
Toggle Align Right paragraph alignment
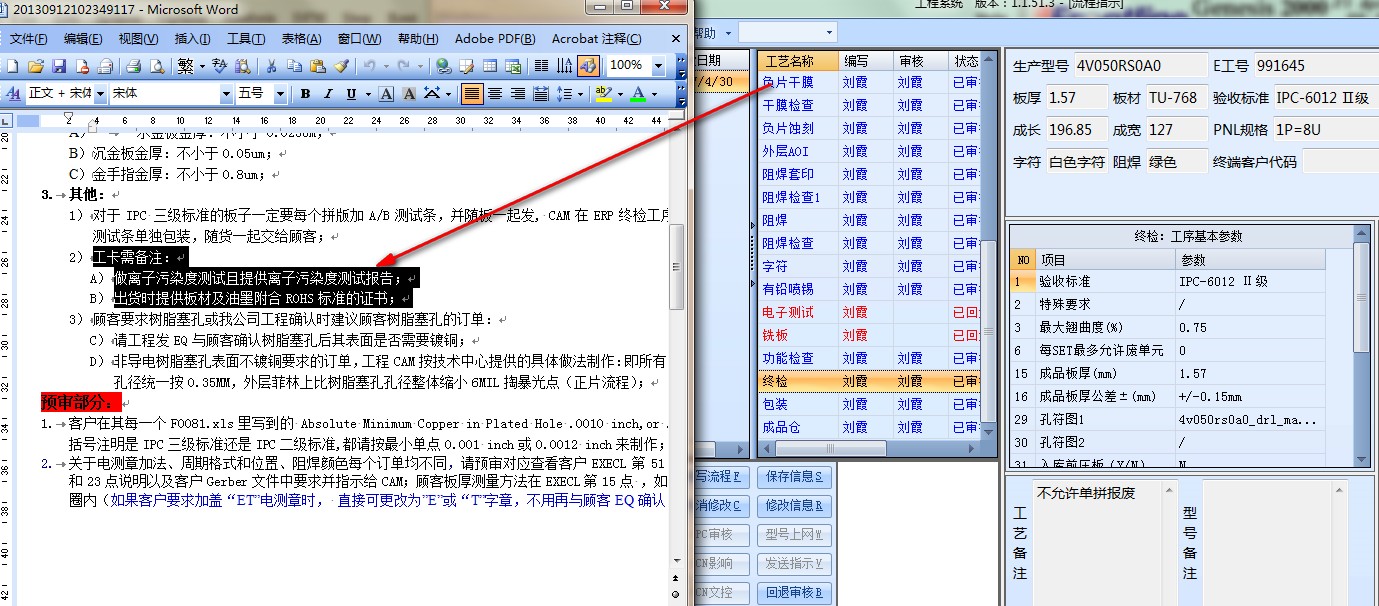point(517,94)
